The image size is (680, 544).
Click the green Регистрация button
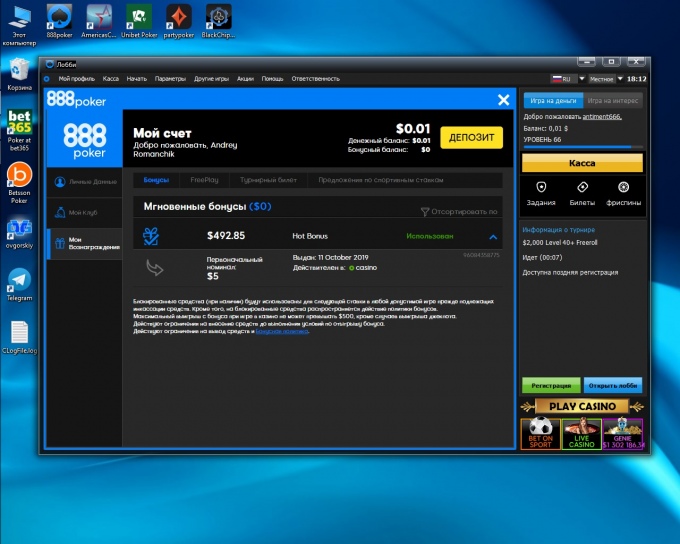pyautogui.click(x=551, y=385)
